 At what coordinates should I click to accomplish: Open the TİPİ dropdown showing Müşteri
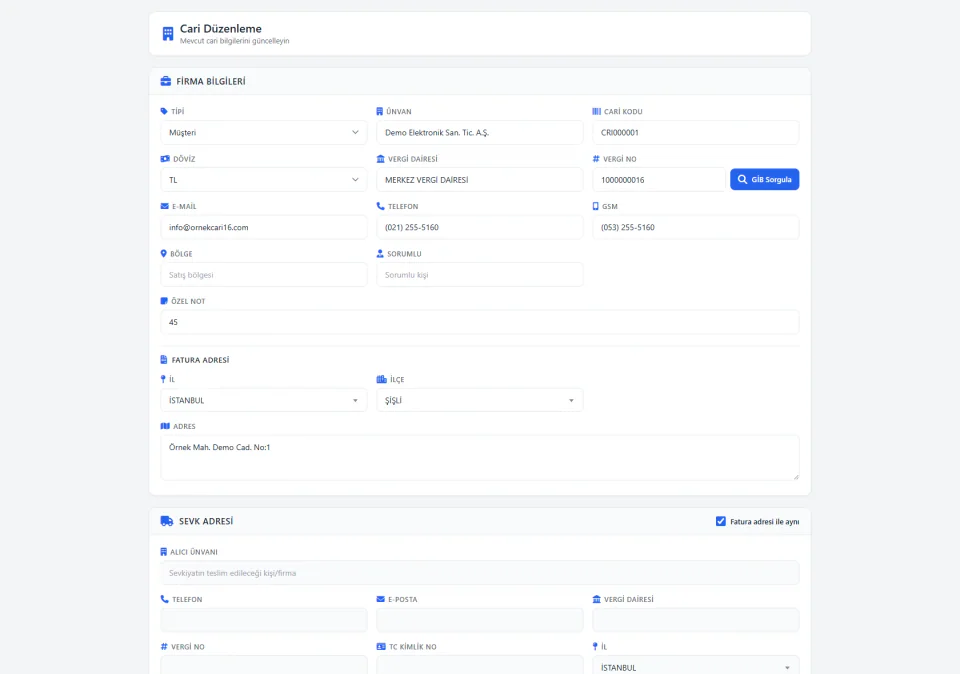(x=264, y=132)
